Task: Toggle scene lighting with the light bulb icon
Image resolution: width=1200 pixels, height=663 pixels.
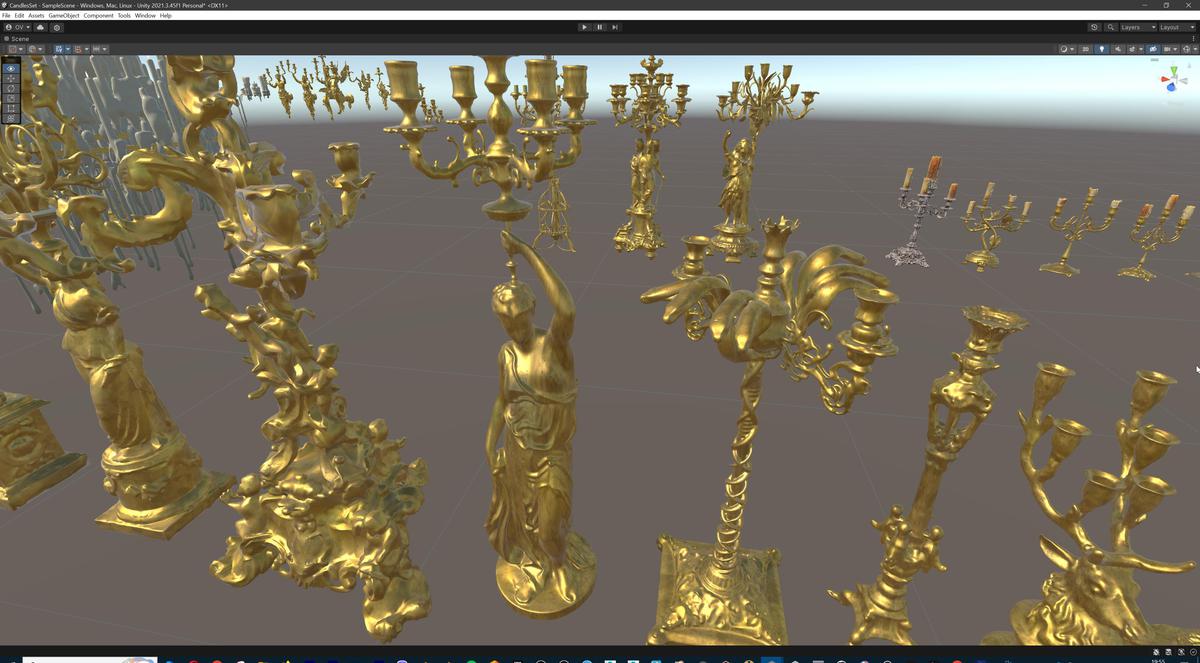Action: click(x=1102, y=48)
